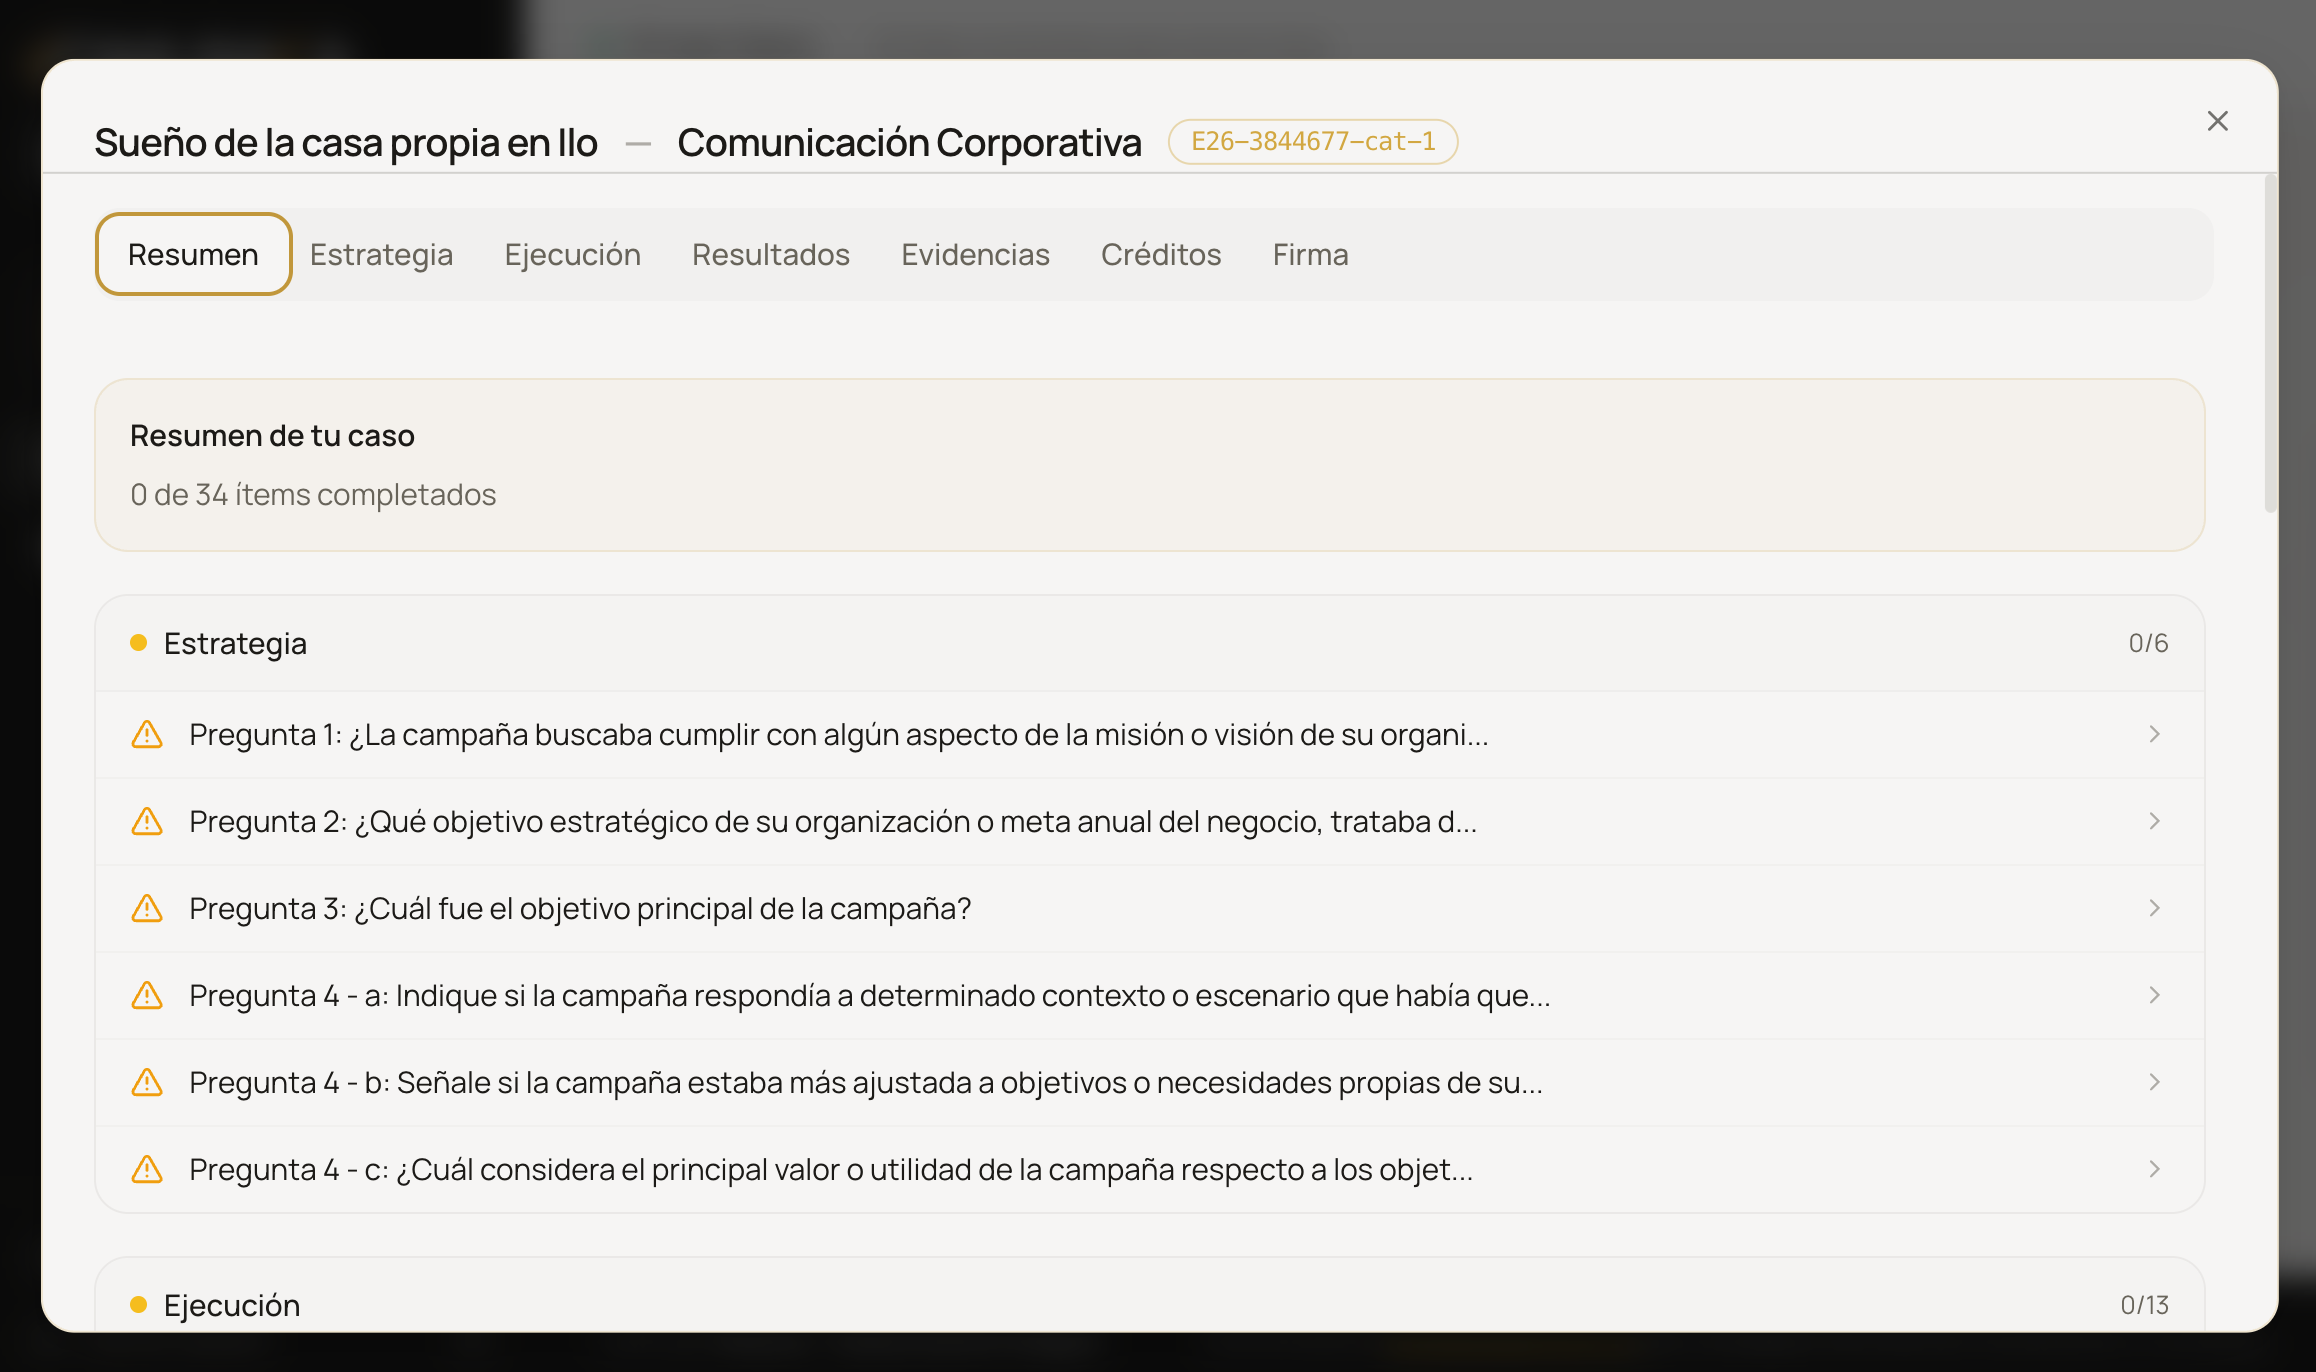Expand Pregunta 1 using its chevron arrow
The image size is (2316, 1372).
[x=2154, y=734]
